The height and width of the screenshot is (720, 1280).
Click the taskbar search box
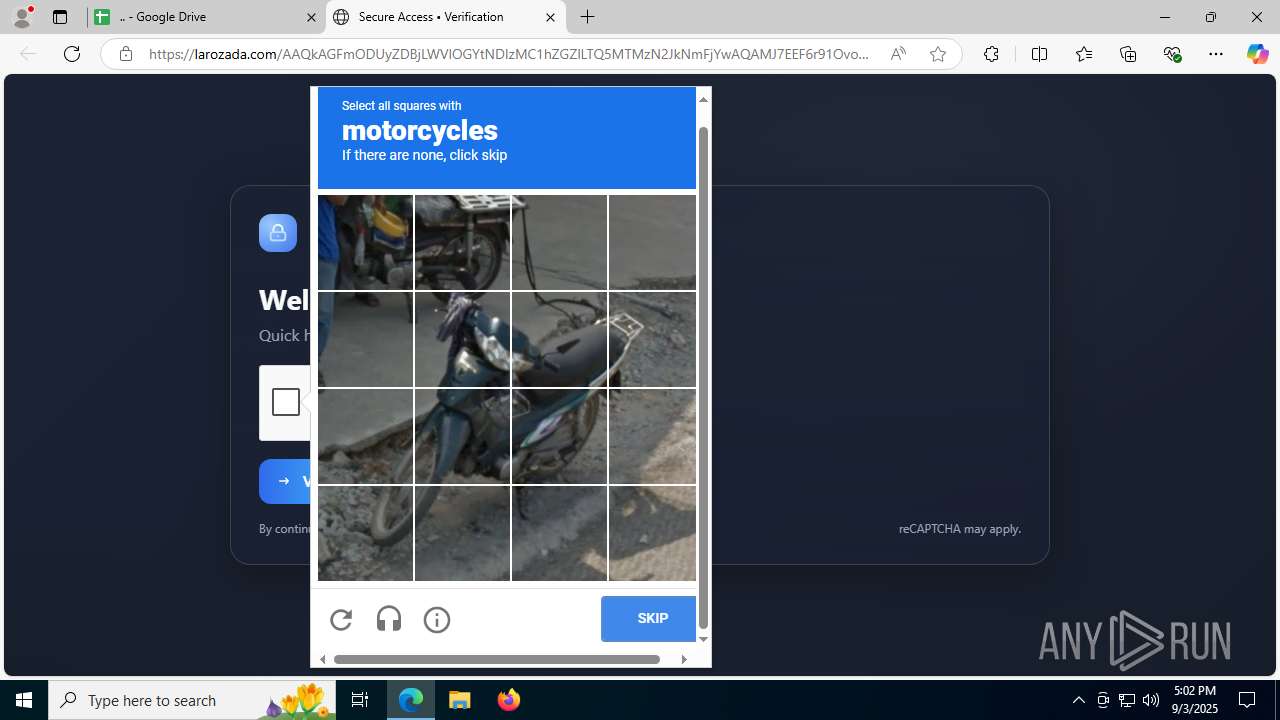(x=192, y=700)
